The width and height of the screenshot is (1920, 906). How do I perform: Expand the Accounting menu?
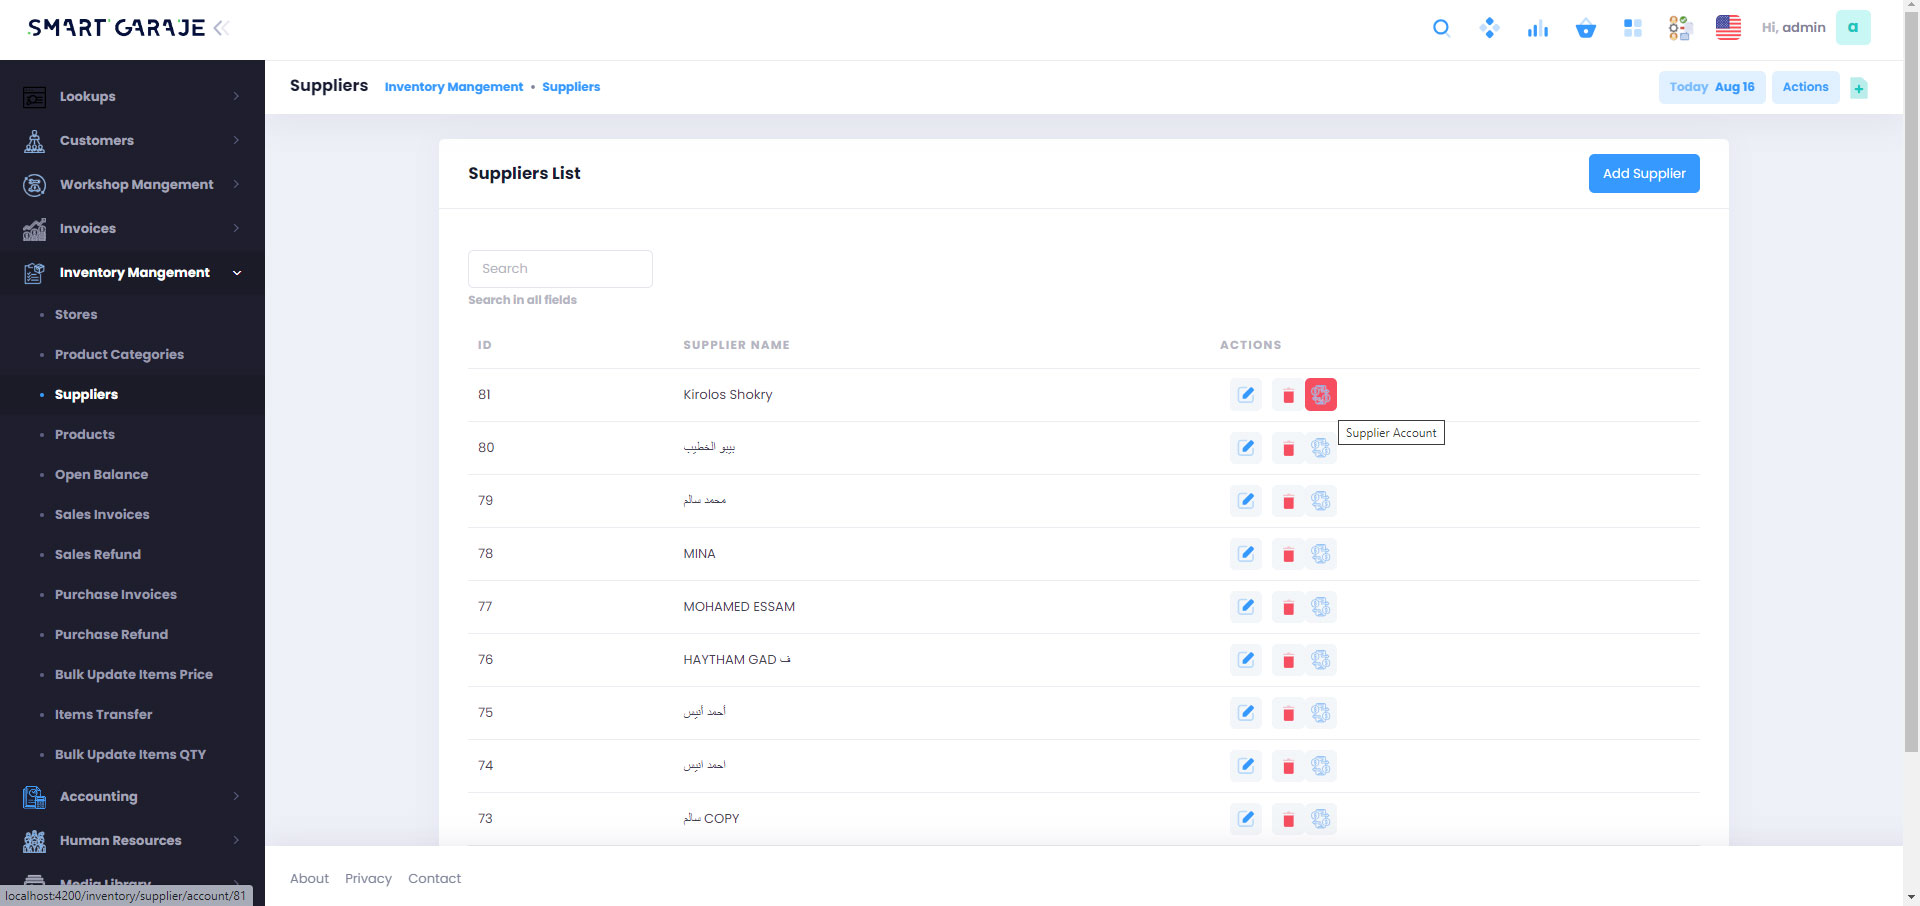tap(132, 797)
